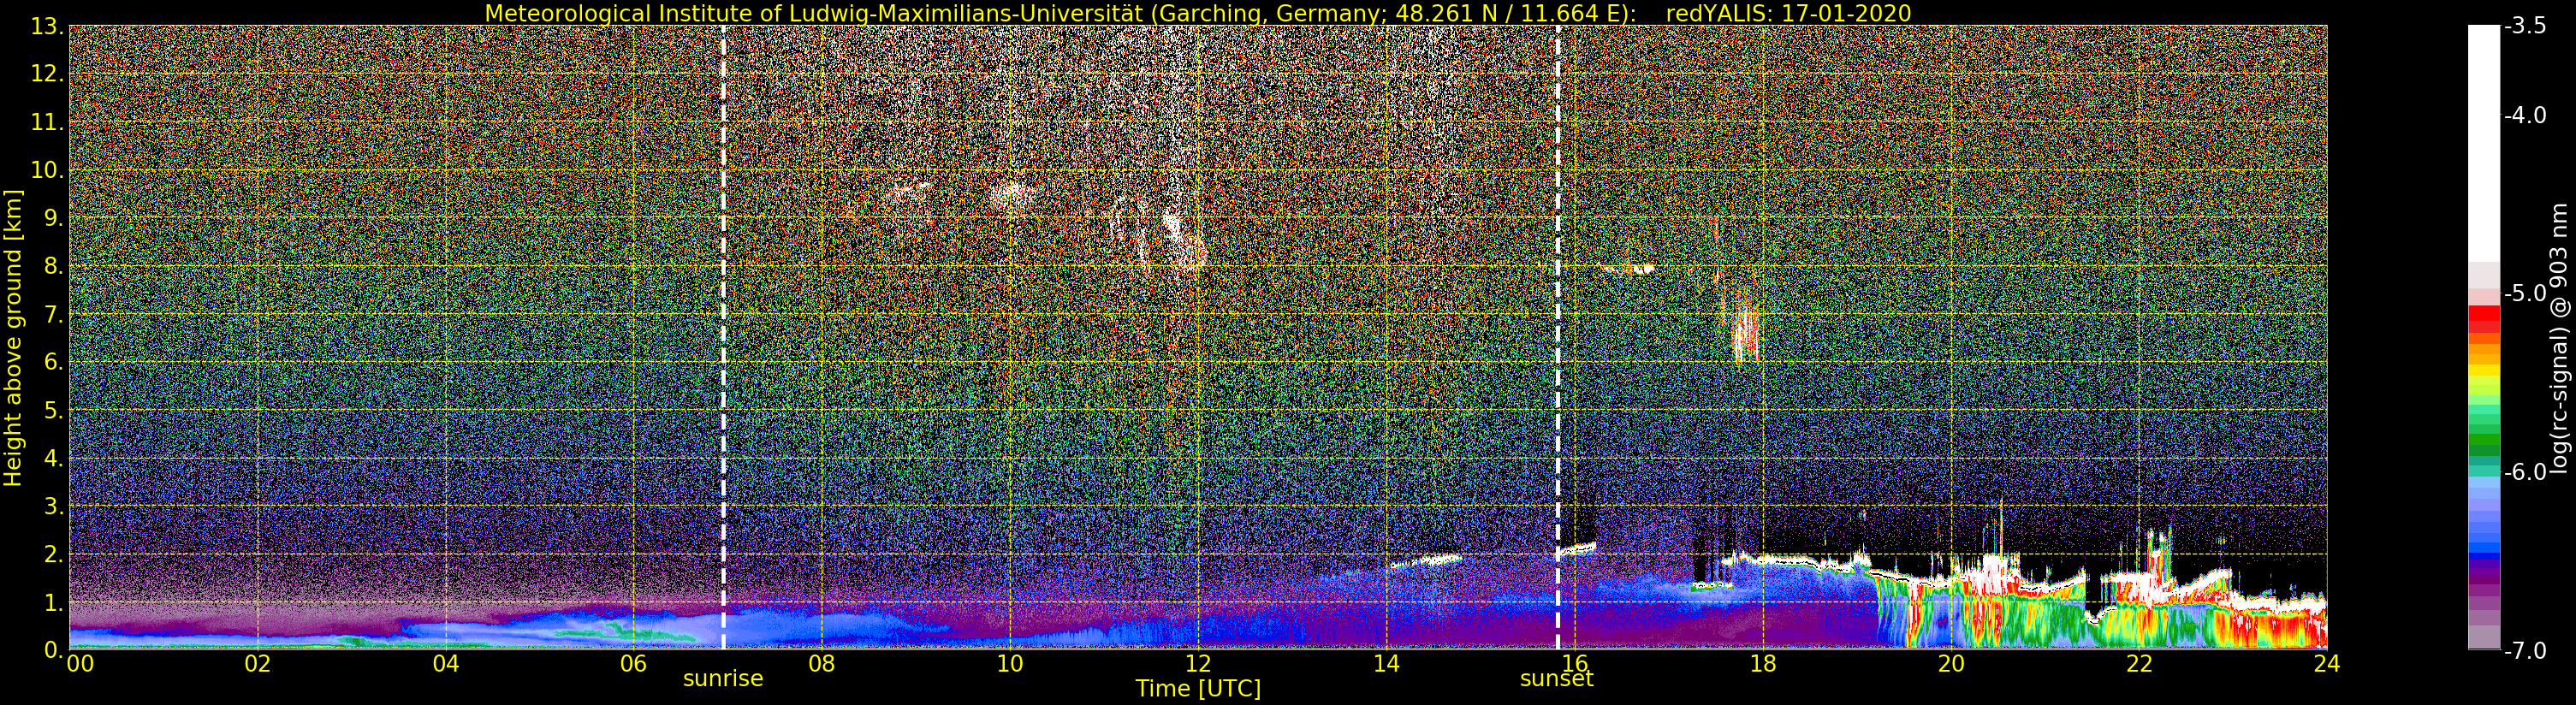Click the '12.' height axis tick label
Image resolution: width=2576 pixels, height=705 pixels.
point(47,74)
